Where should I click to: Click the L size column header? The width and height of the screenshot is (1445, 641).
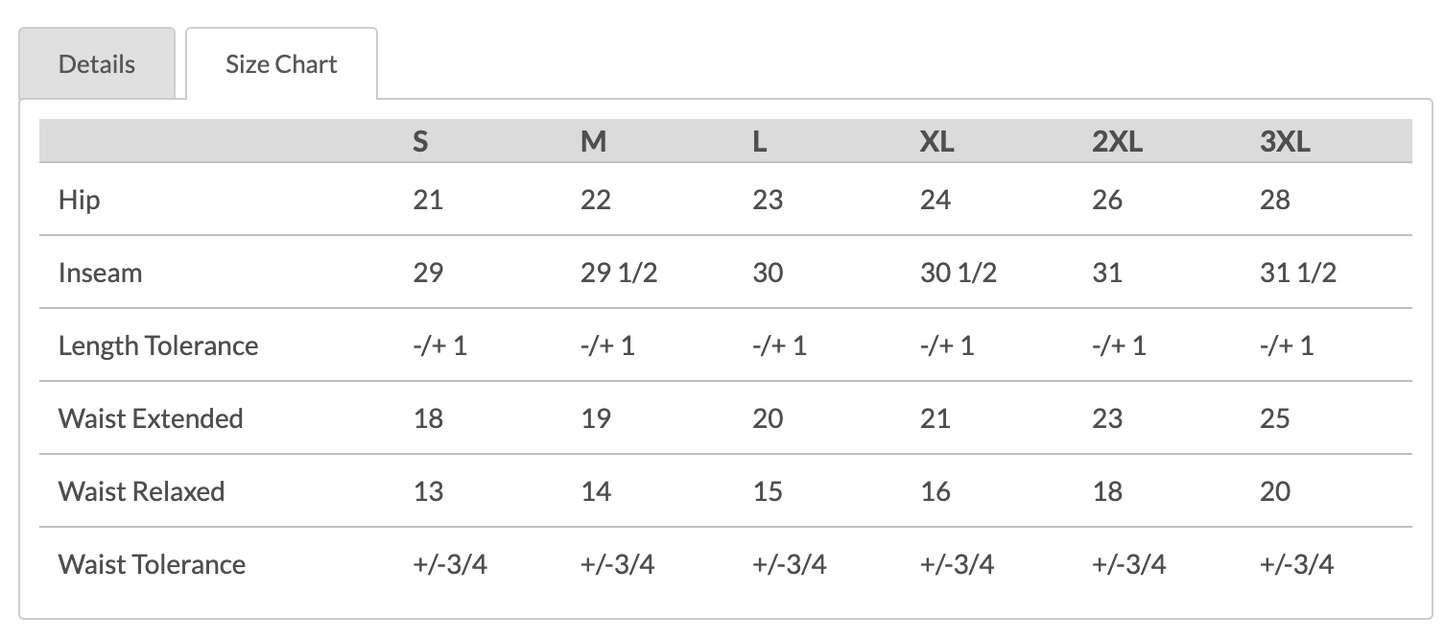click(x=760, y=142)
